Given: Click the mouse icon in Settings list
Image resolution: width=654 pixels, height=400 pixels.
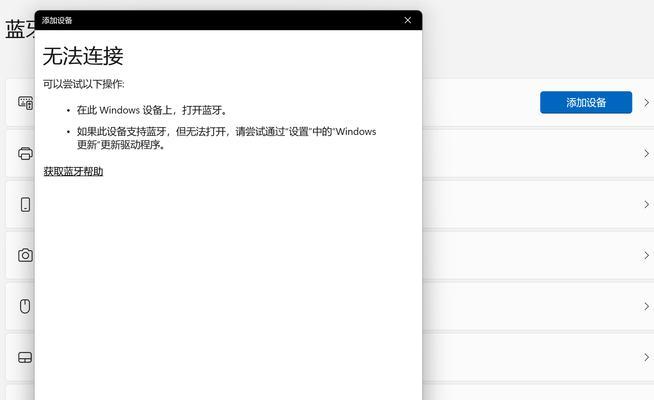Looking at the screenshot, I should [x=25, y=306].
